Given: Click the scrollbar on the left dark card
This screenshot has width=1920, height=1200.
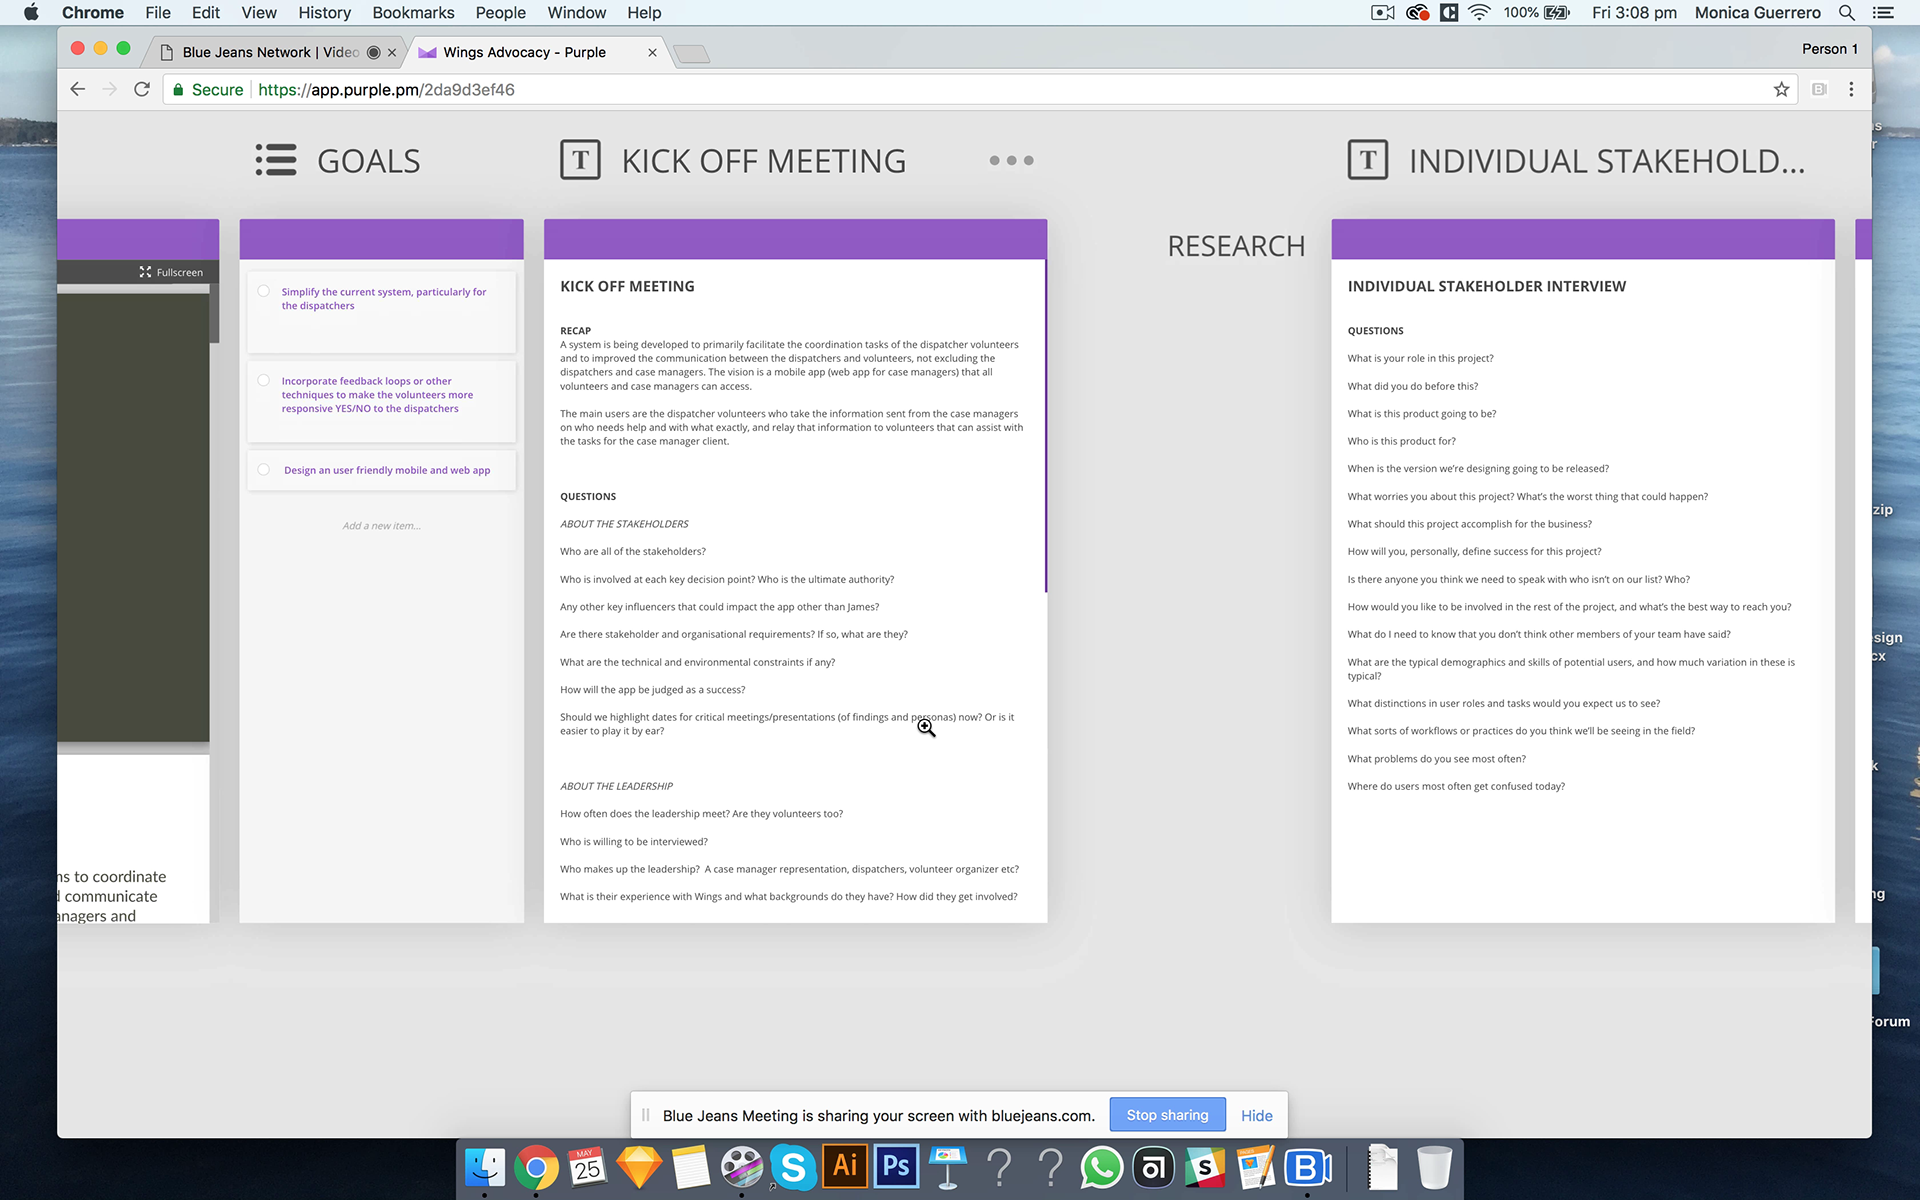Looking at the screenshot, I should [214, 315].
